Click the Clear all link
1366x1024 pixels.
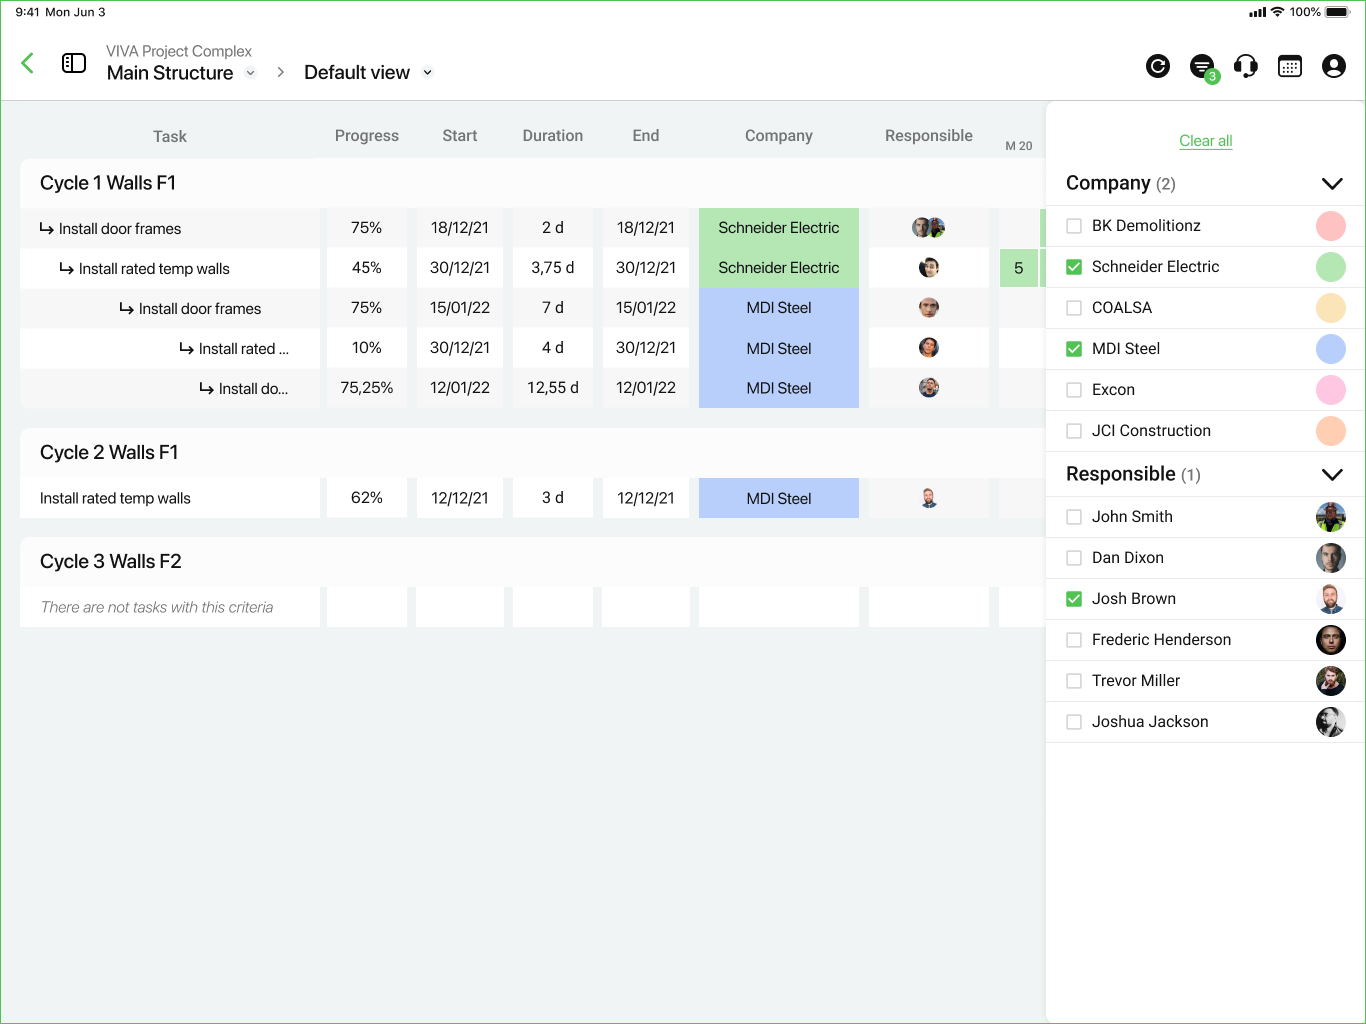tap(1206, 141)
